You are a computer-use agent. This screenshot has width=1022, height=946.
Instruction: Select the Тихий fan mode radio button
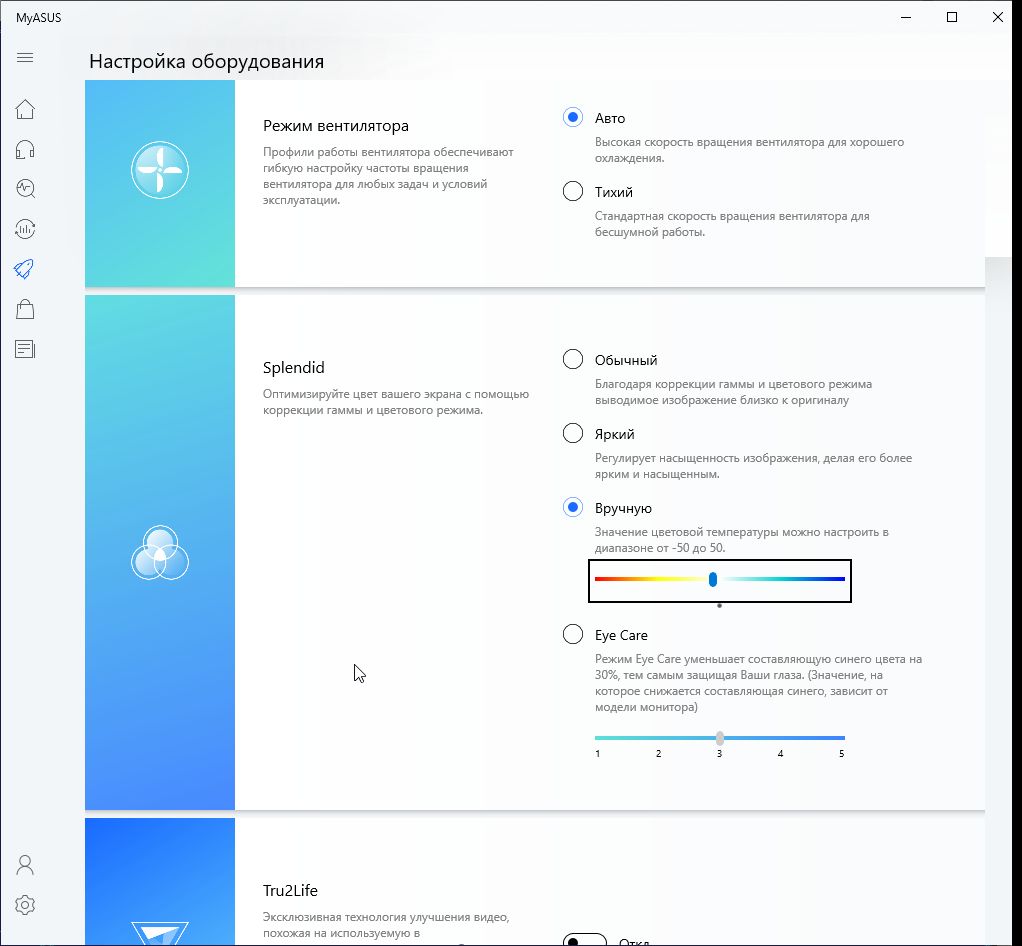pos(572,191)
